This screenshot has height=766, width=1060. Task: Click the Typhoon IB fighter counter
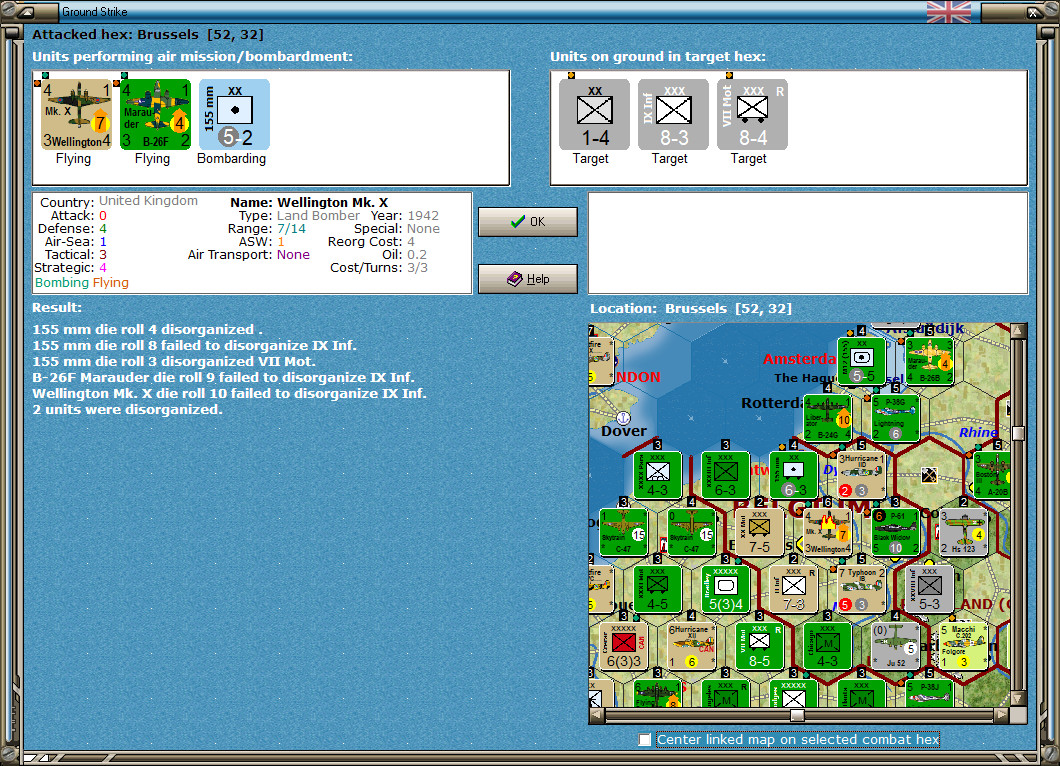click(x=861, y=590)
